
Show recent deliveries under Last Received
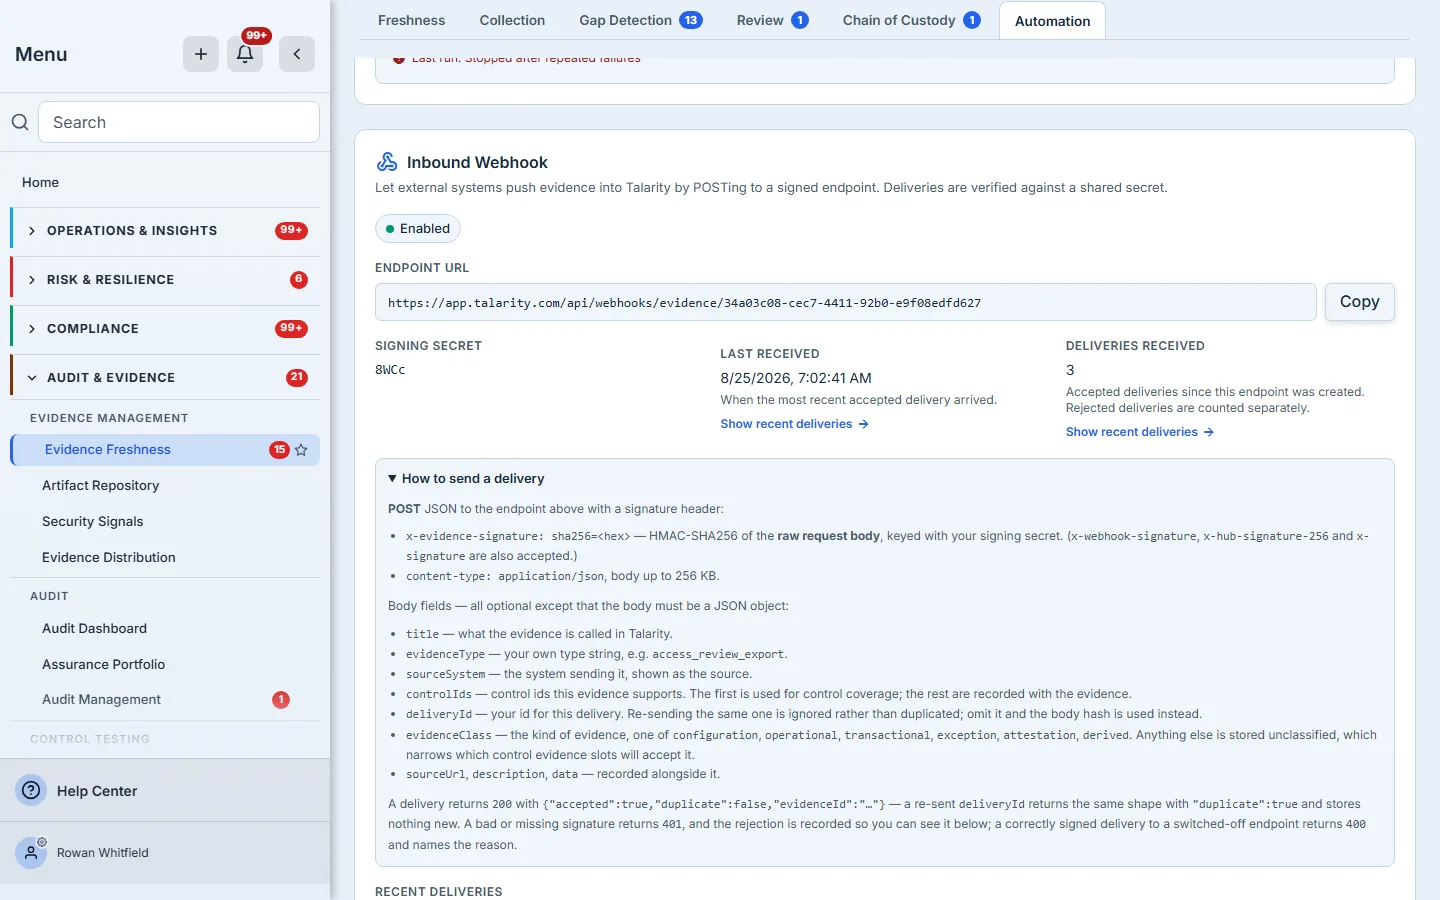tap(794, 424)
